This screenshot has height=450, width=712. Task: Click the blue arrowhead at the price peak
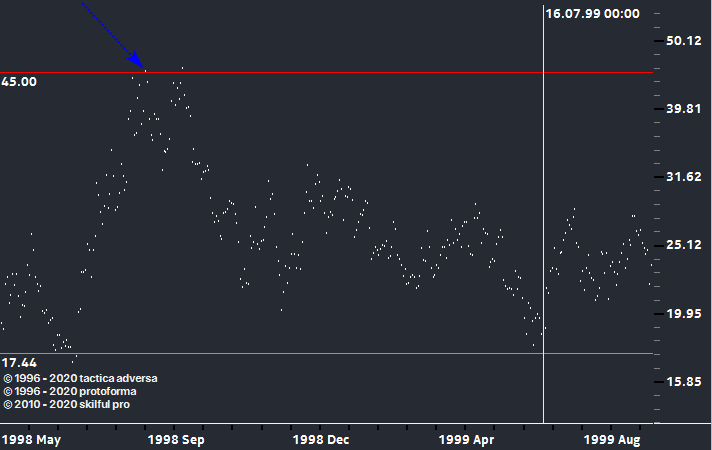(x=139, y=63)
